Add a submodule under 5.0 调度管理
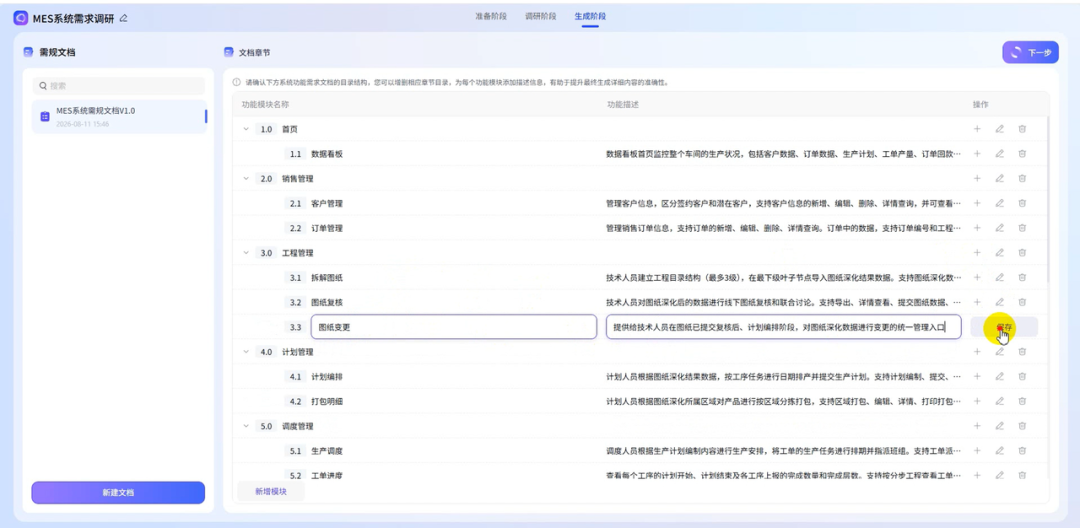Viewport: 1080px width, 528px height. (x=977, y=426)
